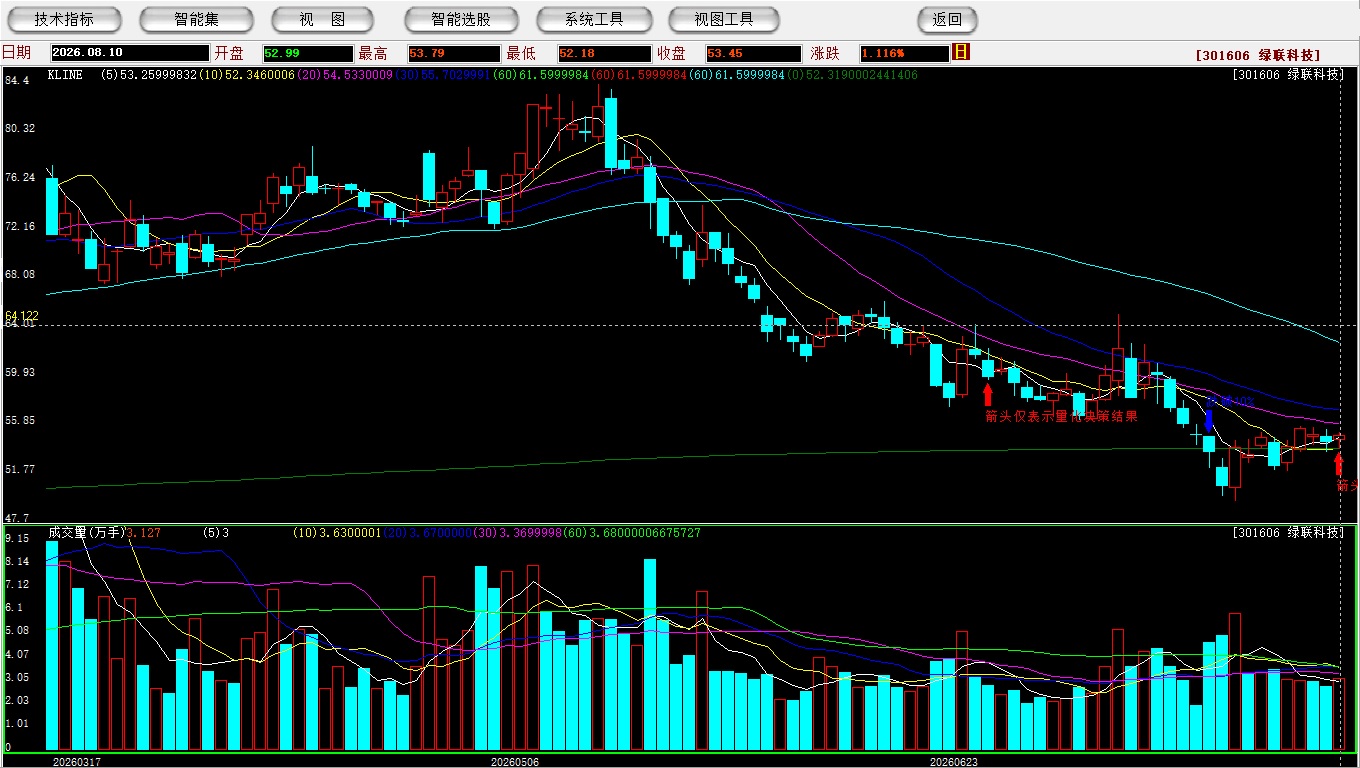
Task: Click the 返回 button
Action: point(947,19)
